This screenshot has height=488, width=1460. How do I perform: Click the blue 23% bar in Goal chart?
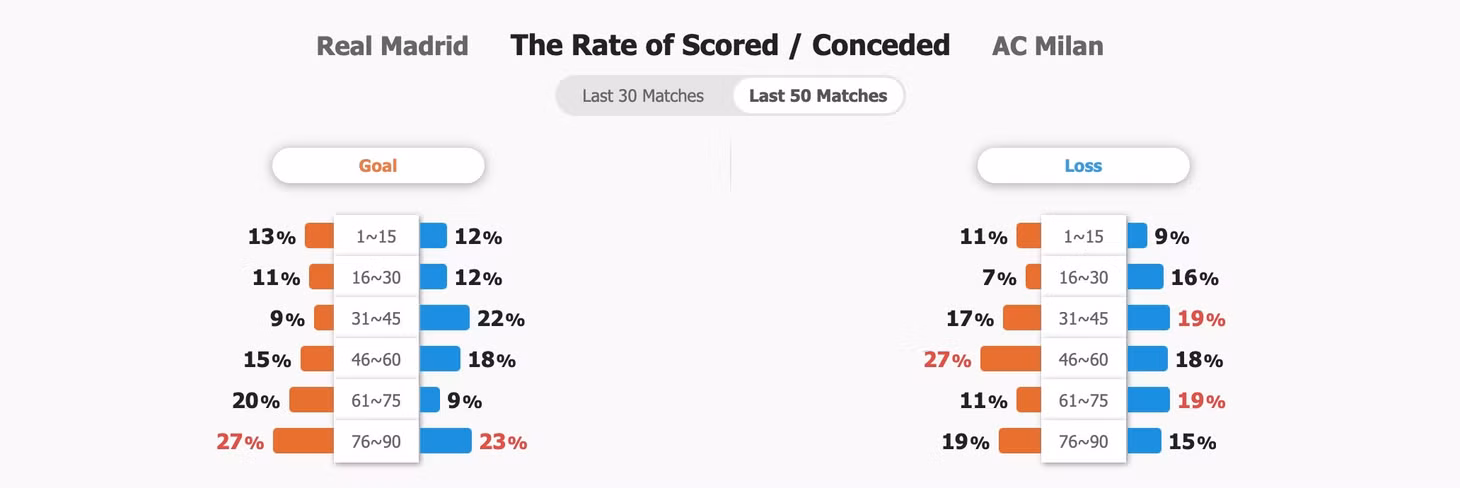445,441
